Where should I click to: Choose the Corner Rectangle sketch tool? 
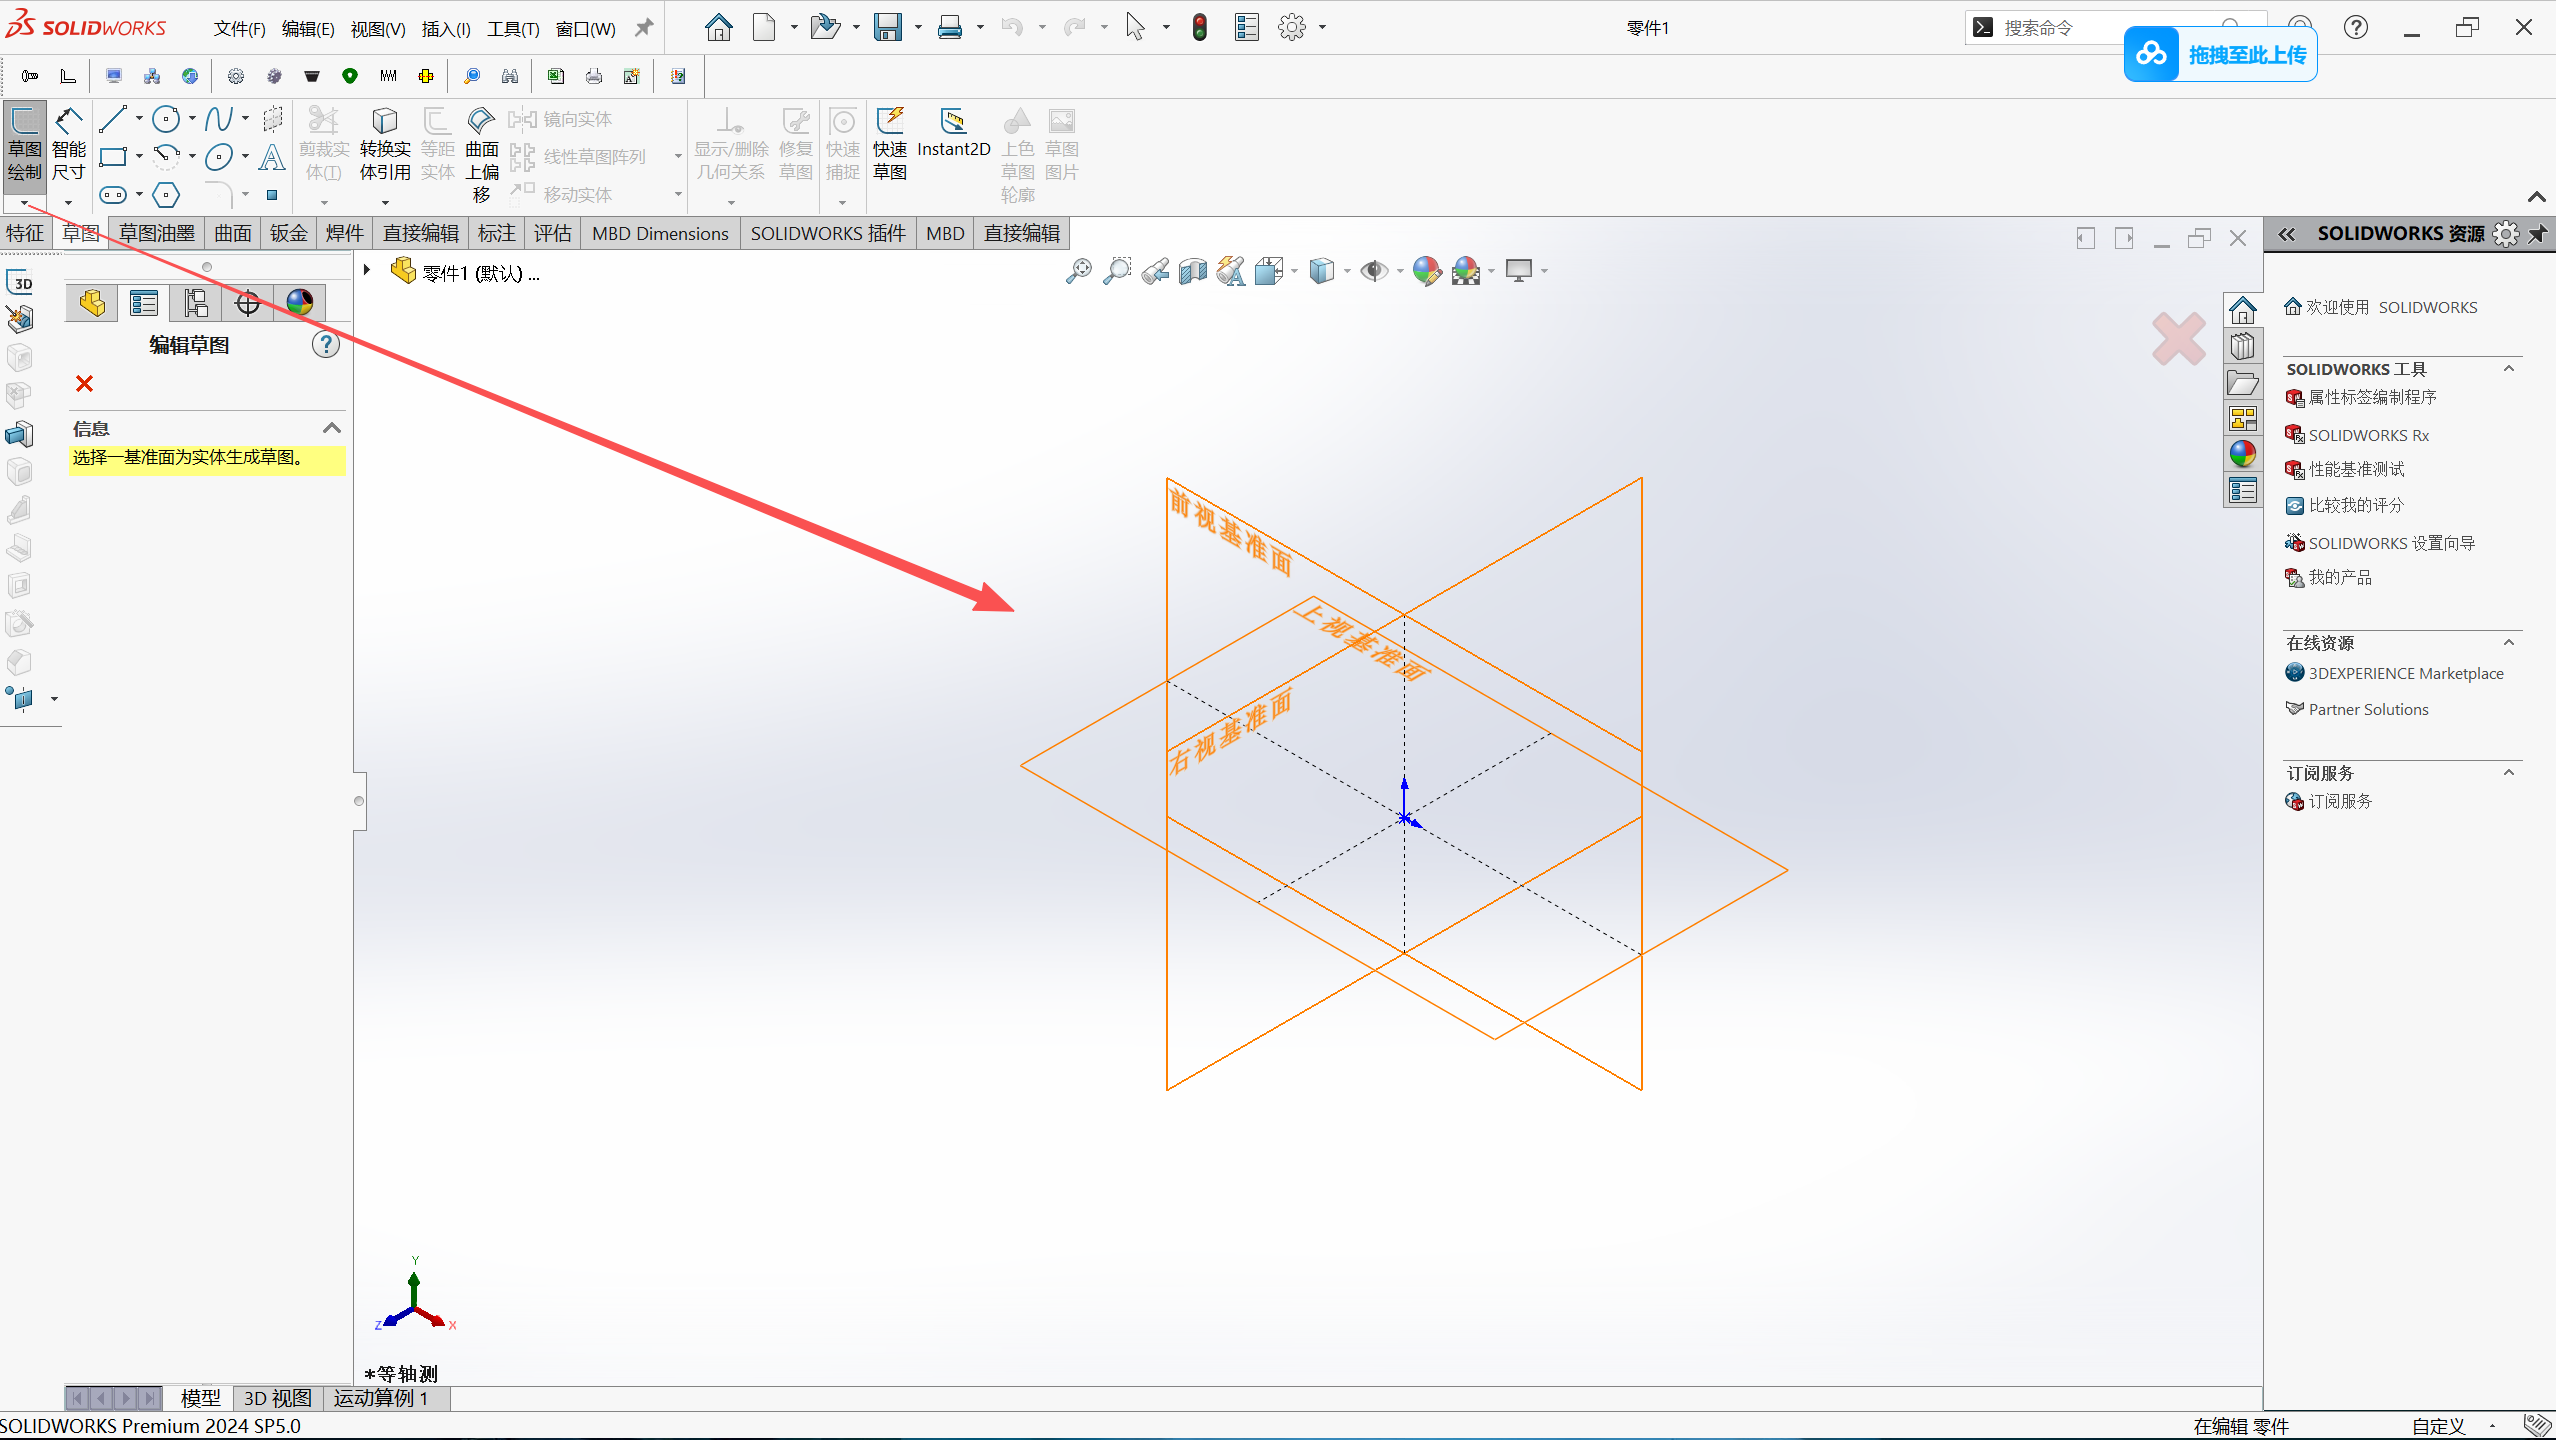click(113, 157)
